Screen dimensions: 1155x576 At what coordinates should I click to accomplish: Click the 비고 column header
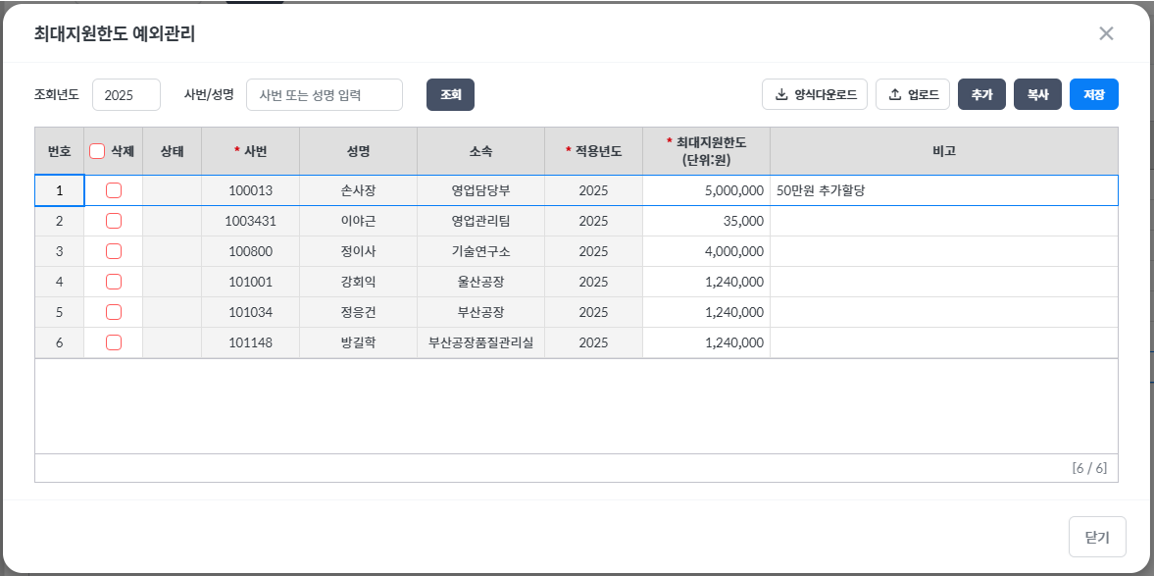(x=944, y=151)
